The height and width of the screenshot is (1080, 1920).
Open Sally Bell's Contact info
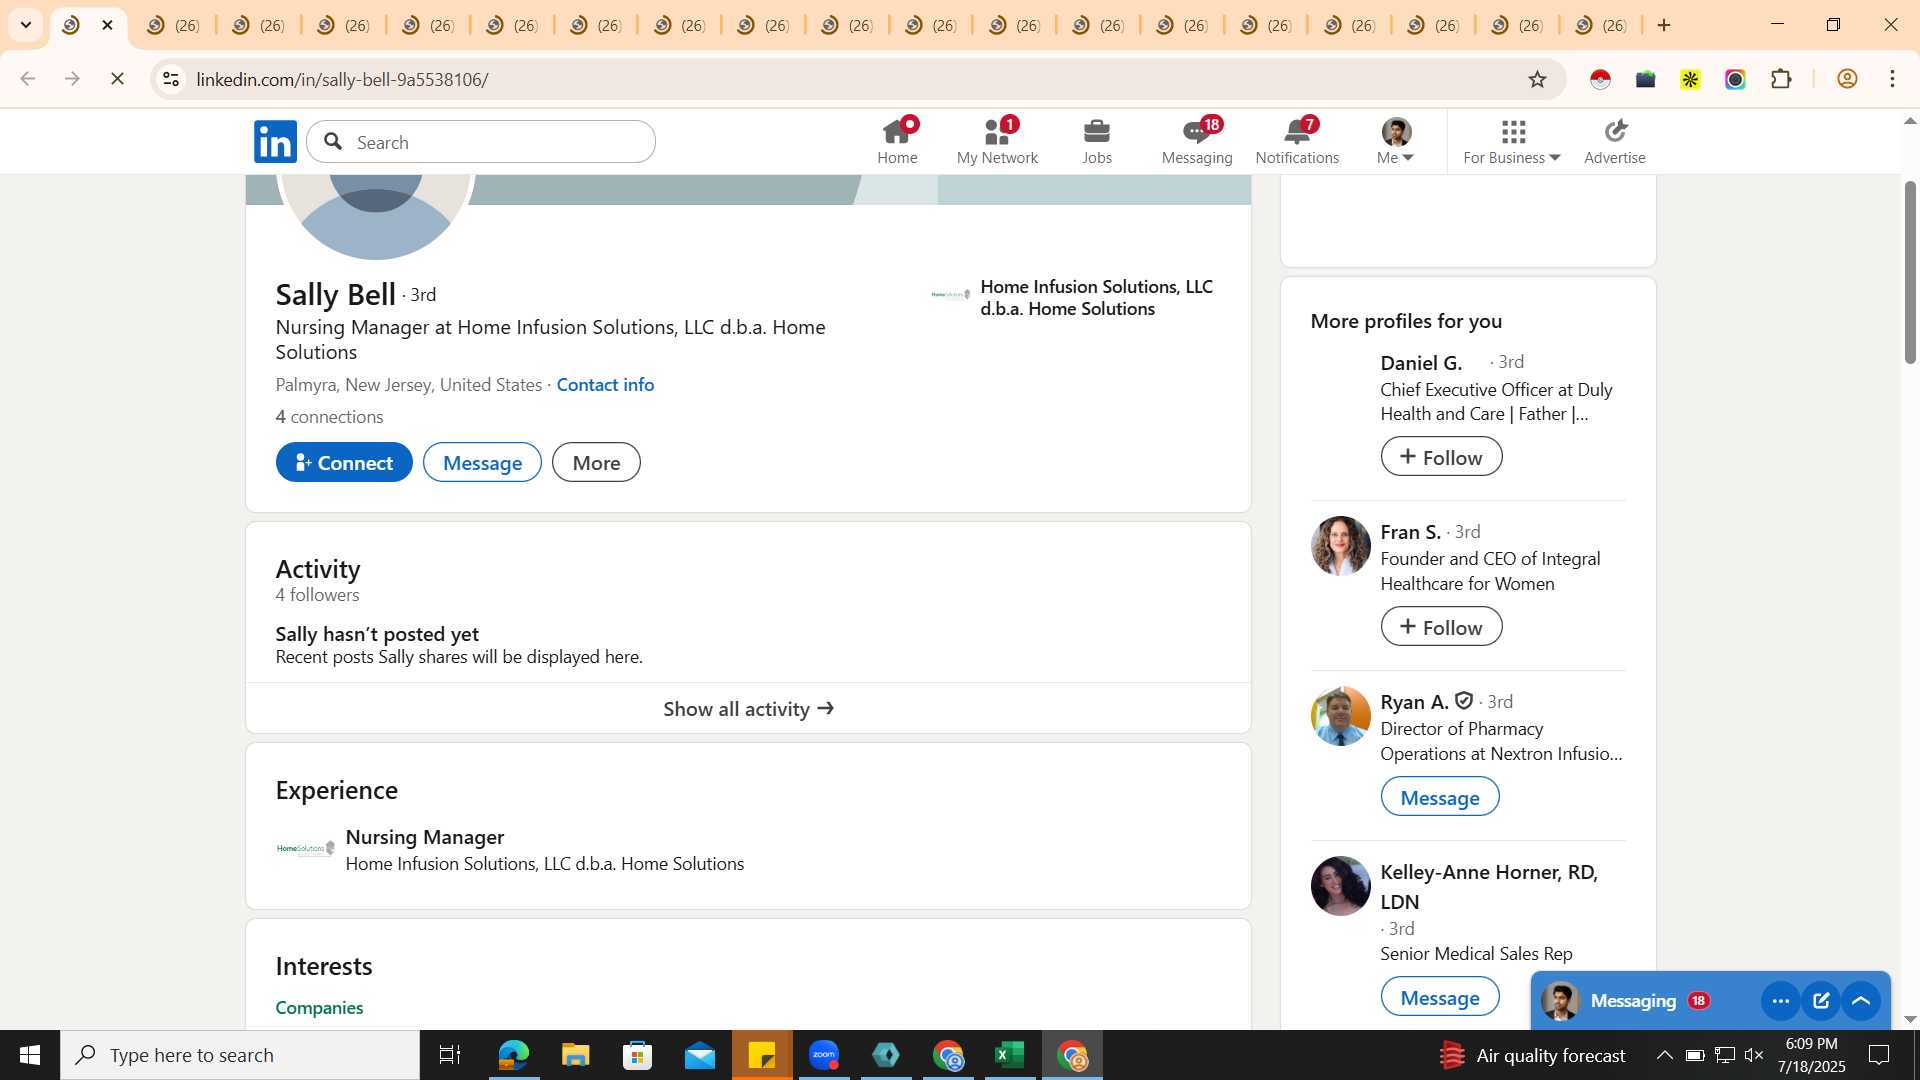point(605,384)
